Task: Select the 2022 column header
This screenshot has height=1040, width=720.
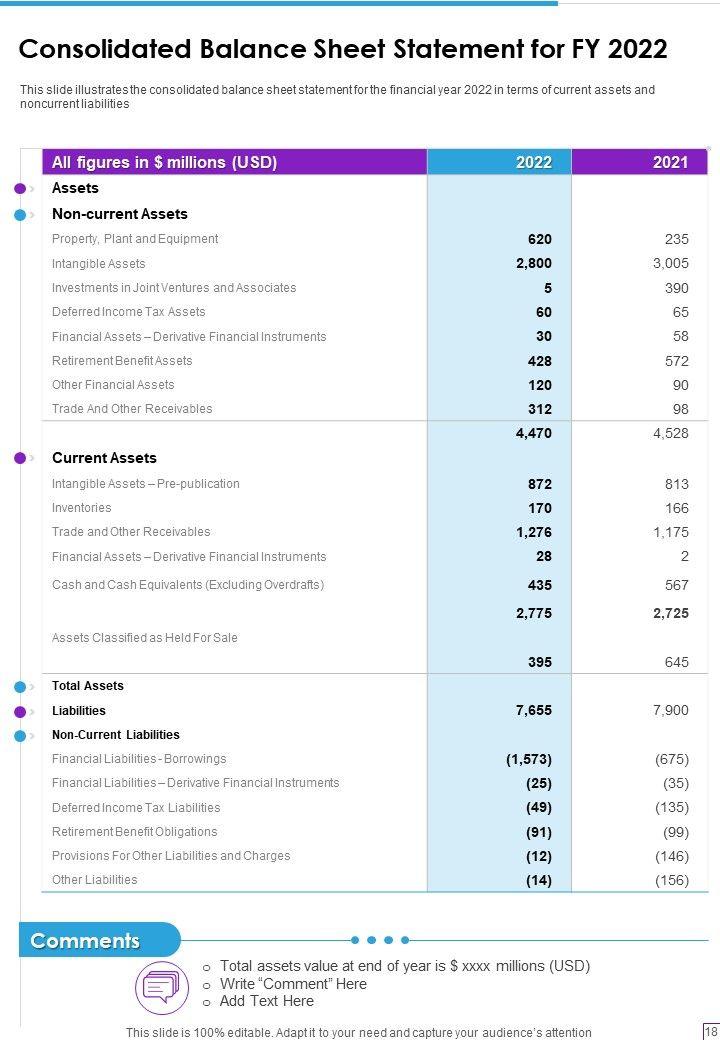Action: [x=534, y=162]
